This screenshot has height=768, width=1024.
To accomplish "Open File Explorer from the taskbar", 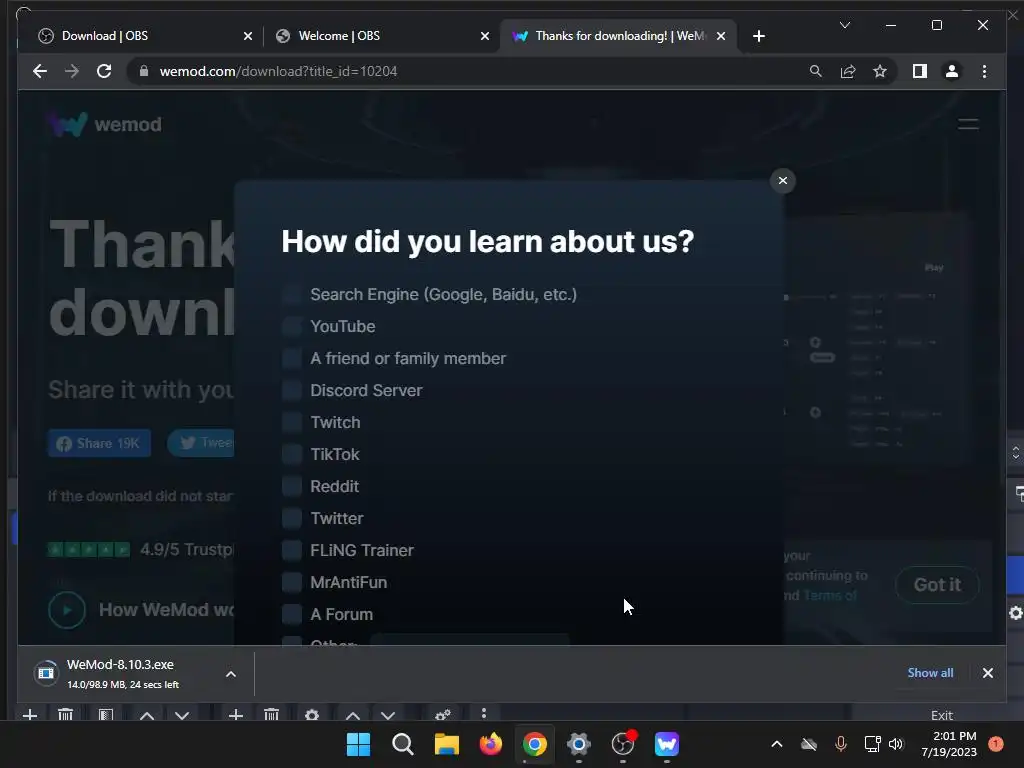I will coord(447,744).
